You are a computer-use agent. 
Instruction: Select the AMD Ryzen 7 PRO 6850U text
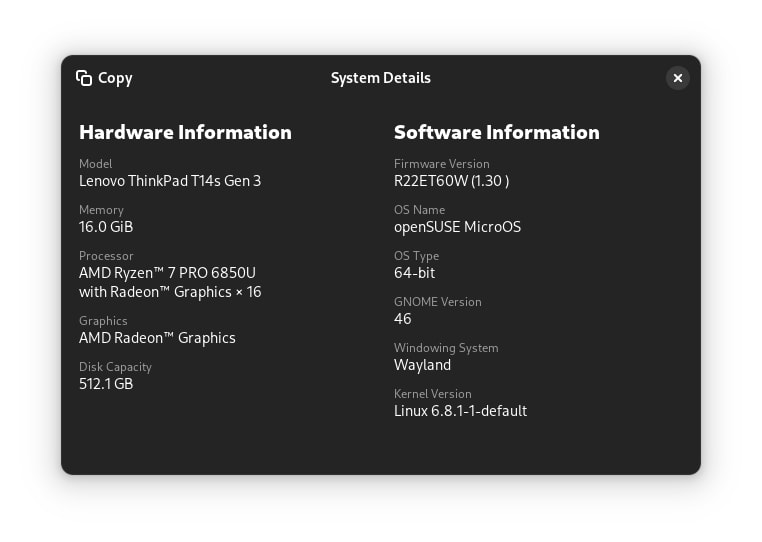167,273
